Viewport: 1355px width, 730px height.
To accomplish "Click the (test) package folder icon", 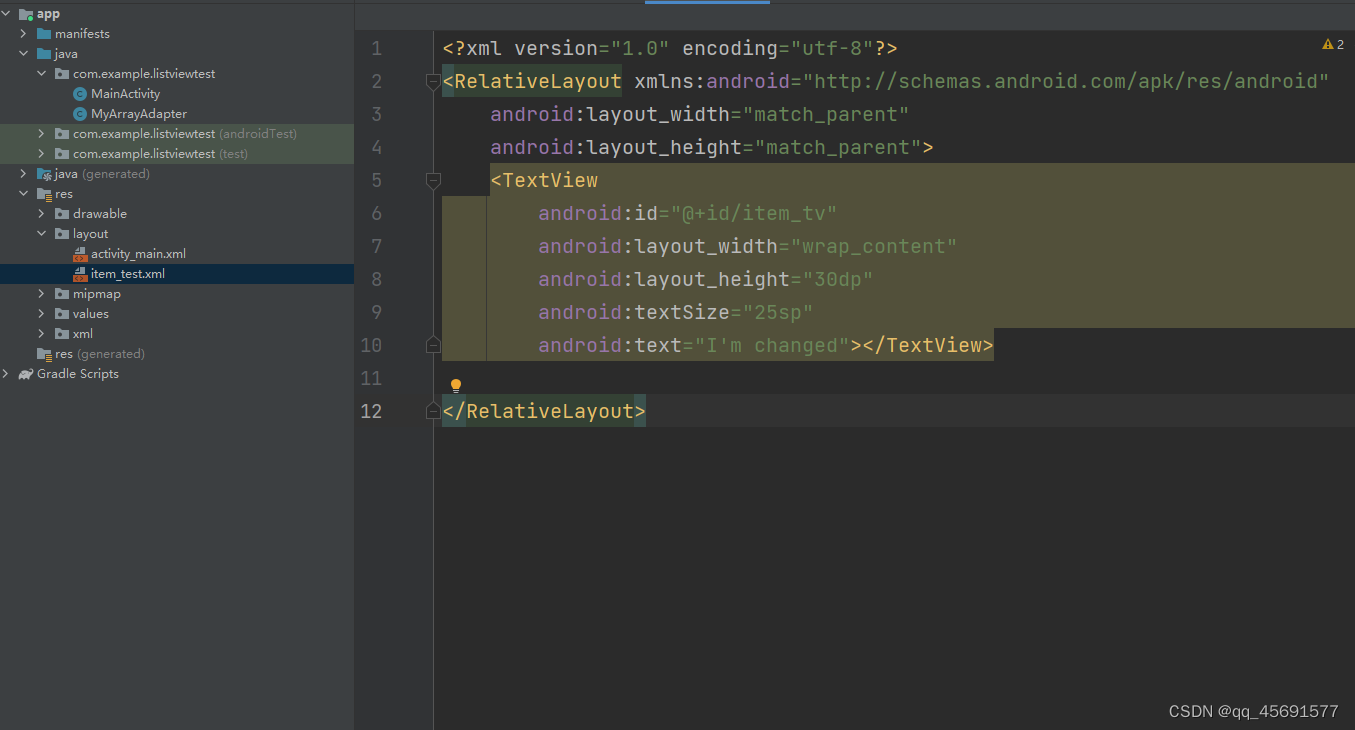I will 62,154.
